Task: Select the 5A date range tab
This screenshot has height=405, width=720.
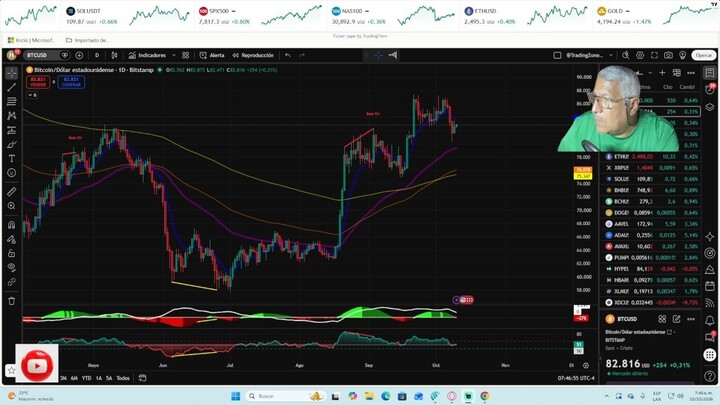Action: [109, 378]
